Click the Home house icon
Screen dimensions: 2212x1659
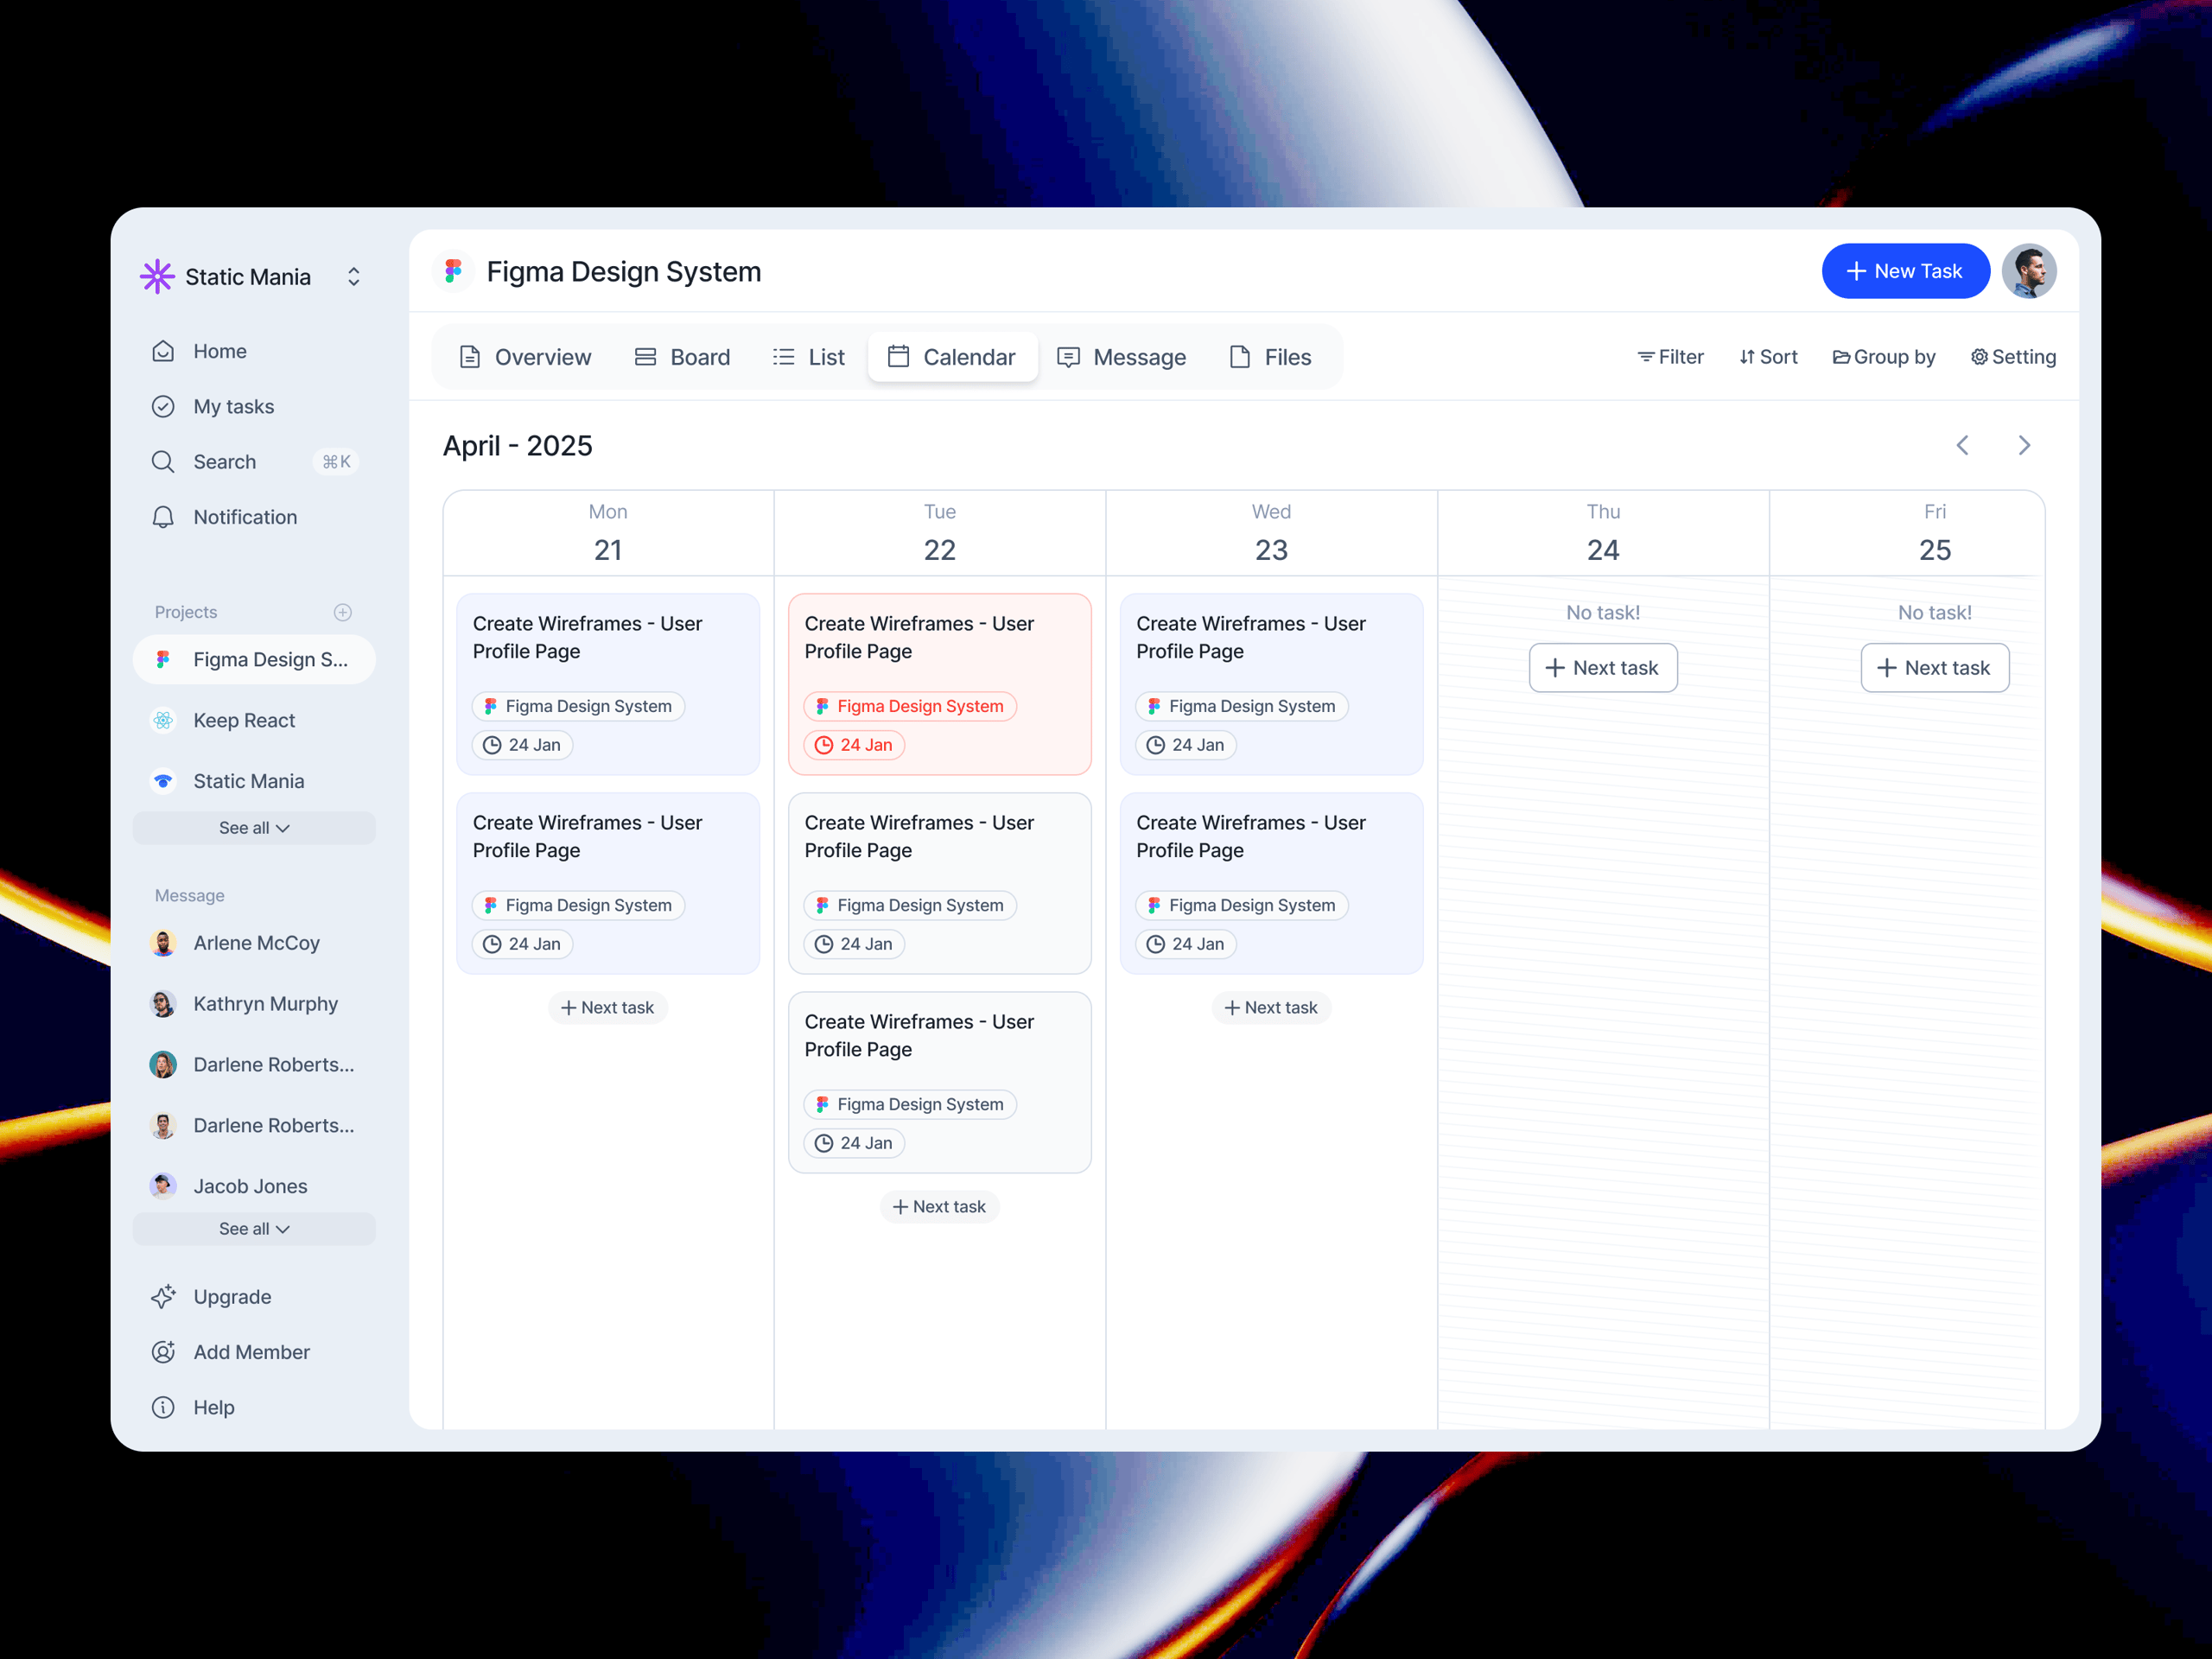[163, 351]
